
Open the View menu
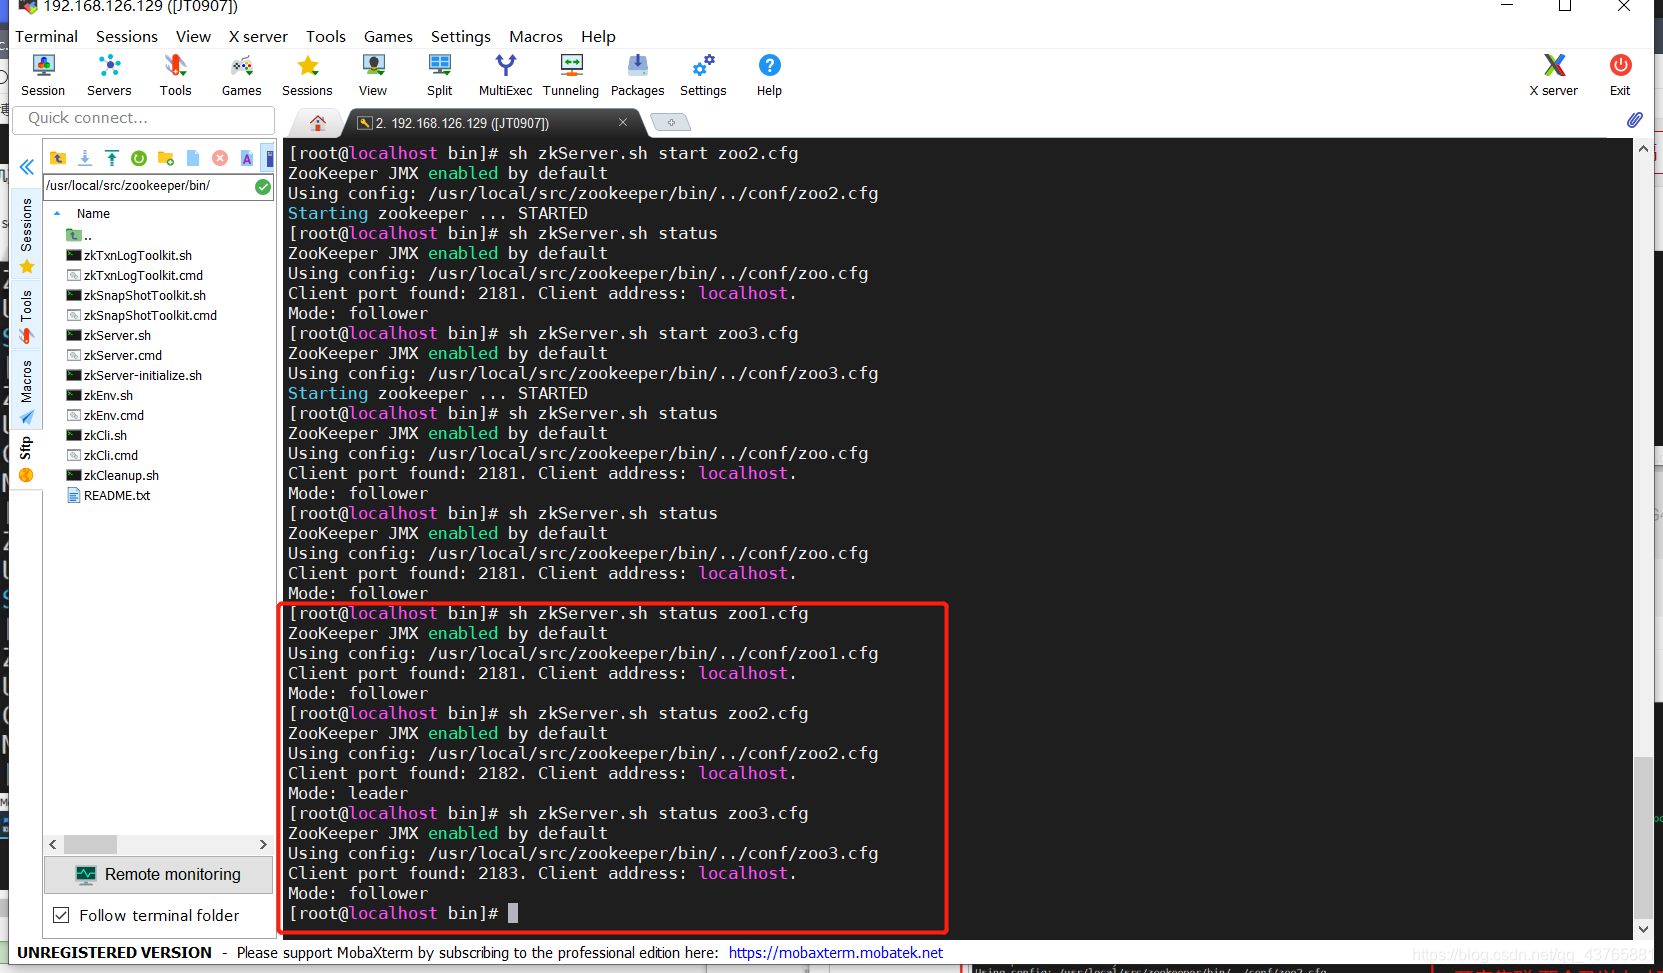point(193,36)
